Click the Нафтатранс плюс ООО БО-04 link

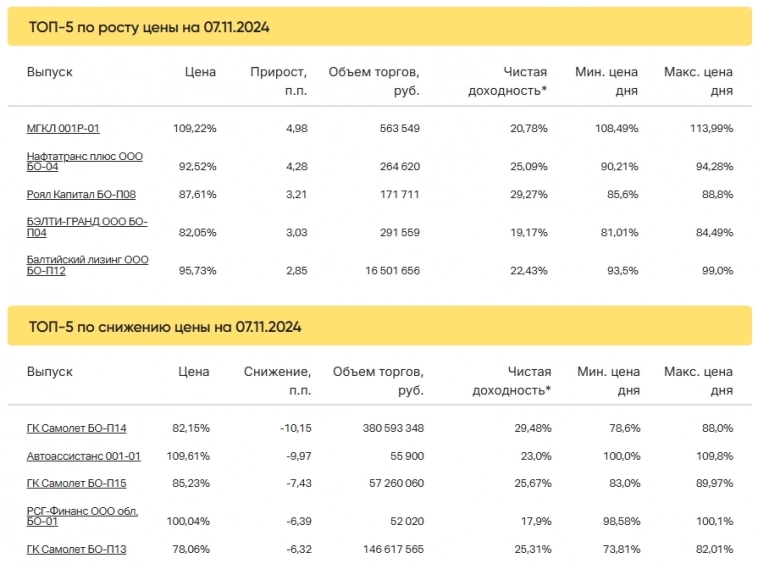[x=84, y=161]
